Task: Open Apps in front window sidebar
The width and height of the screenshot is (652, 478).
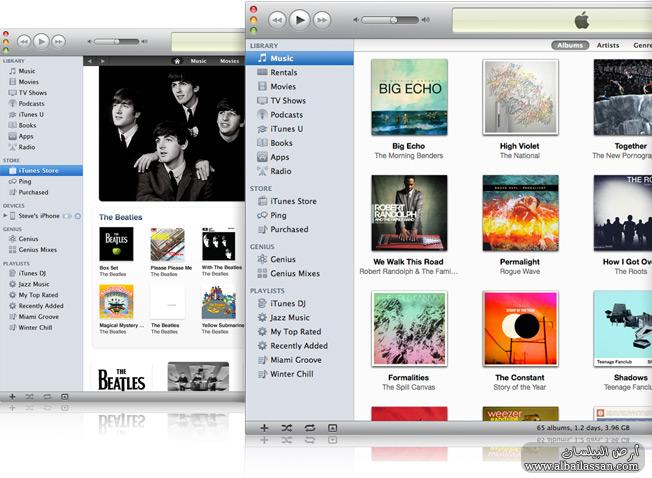Action: click(x=299, y=157)
